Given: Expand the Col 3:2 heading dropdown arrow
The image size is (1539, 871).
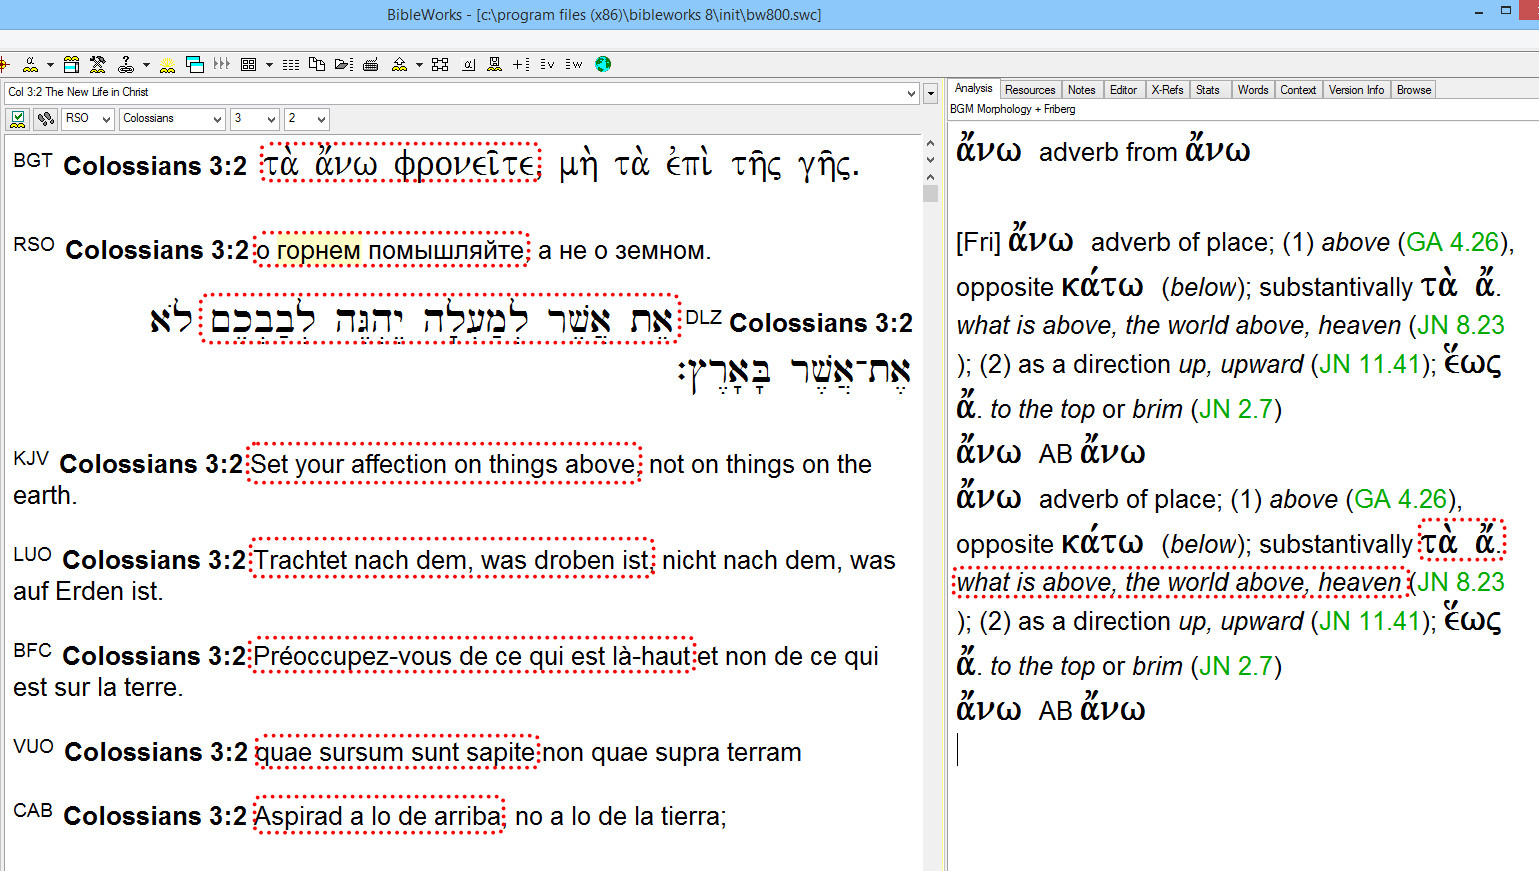Looking at the screenshot, I should 911,93.
